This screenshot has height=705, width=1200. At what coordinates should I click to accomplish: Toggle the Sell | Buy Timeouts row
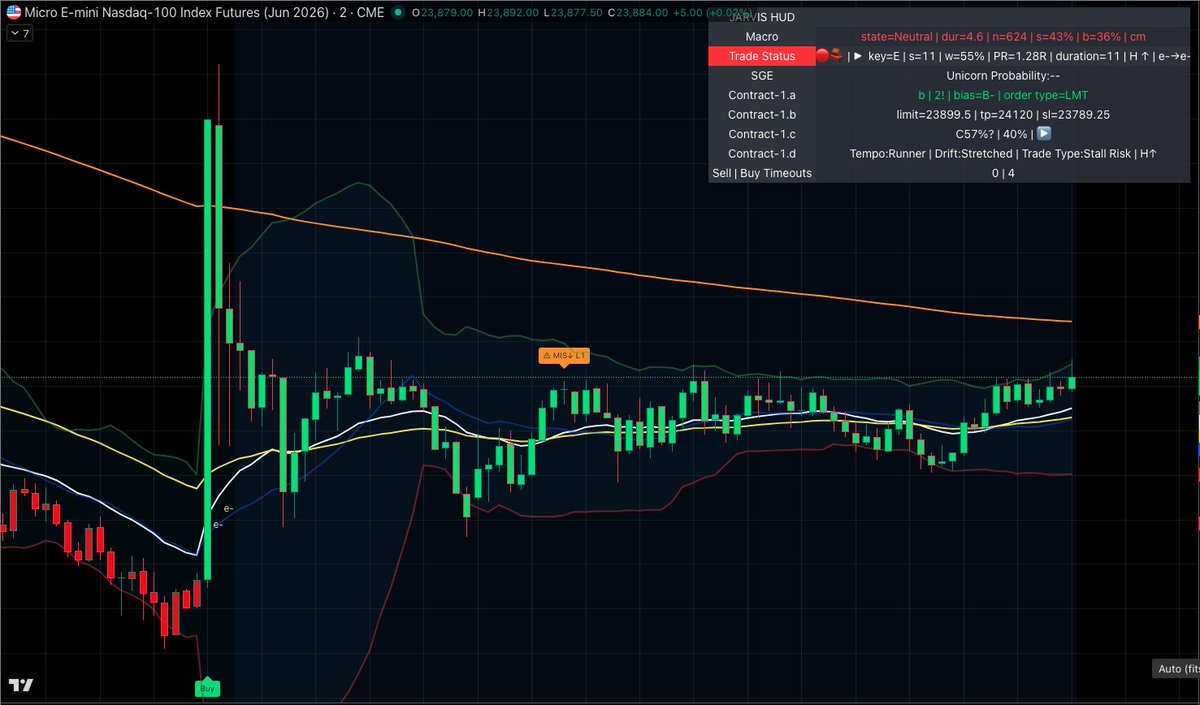click(x=761, y=172)
